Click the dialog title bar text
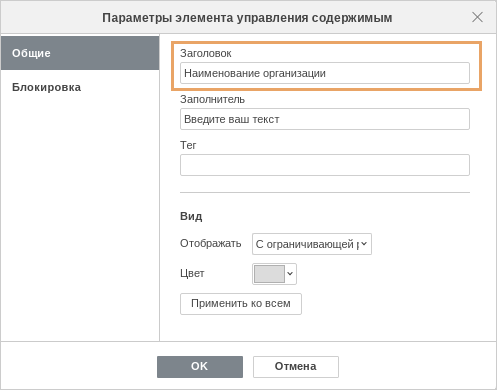This screenshot has height=390, width=497. [x=247, y=18]
